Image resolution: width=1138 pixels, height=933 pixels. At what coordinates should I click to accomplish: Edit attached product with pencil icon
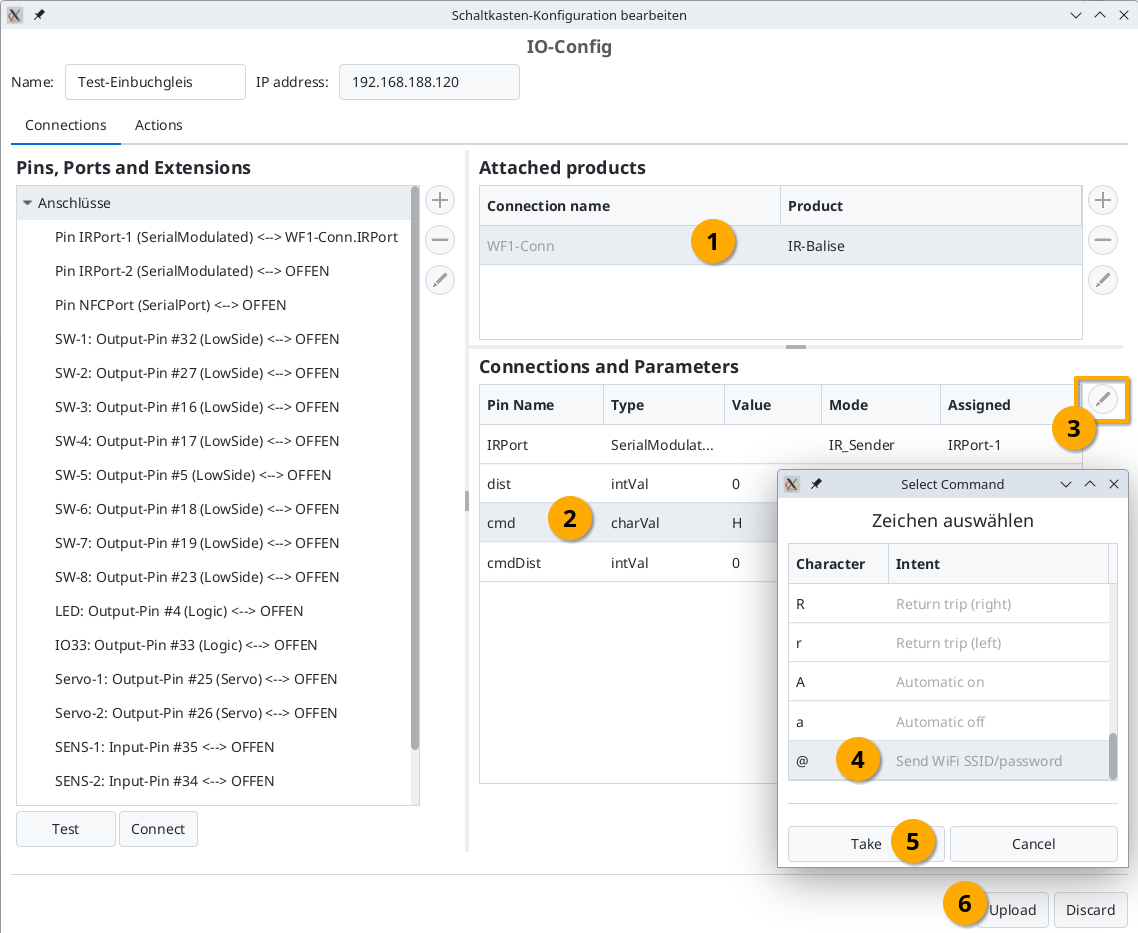click(x=1102, y=280)
